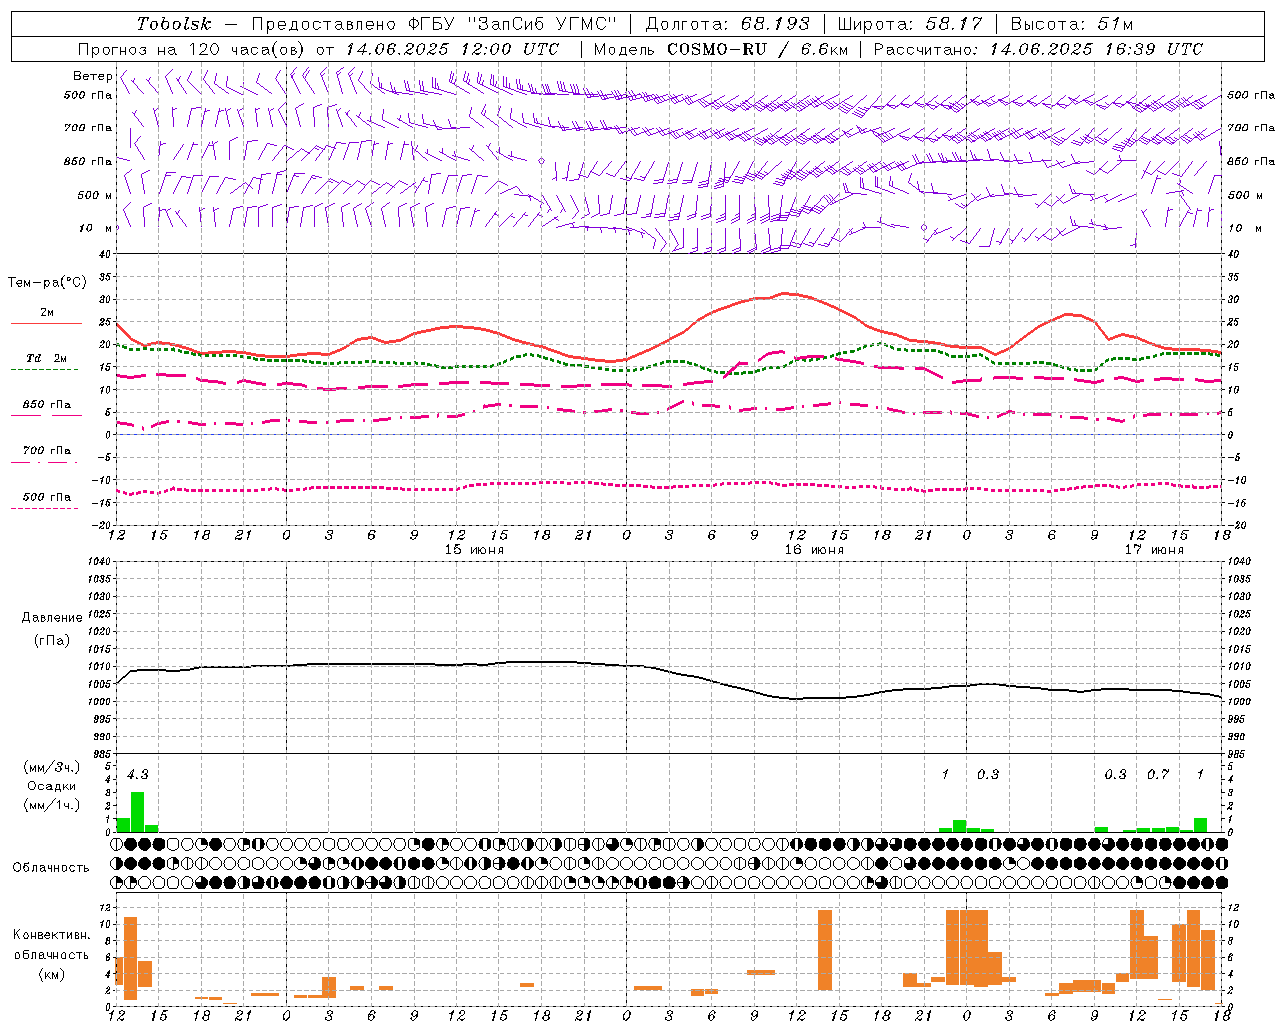The height and width of the screenshot is (1024, 1280).
Task: Click the 16 июня date label
Action: point(814,550)
